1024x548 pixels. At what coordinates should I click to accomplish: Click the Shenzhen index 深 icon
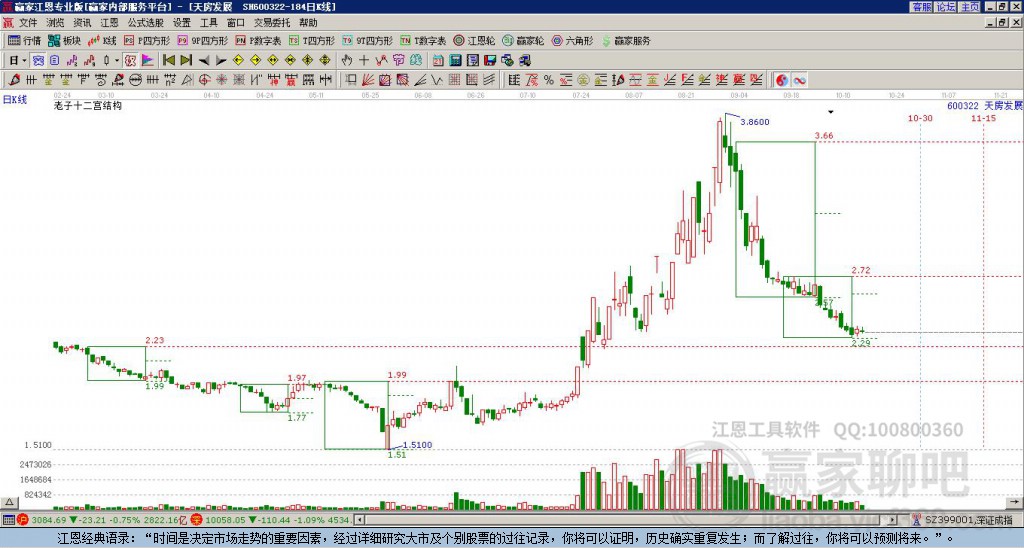pos(197,520)
